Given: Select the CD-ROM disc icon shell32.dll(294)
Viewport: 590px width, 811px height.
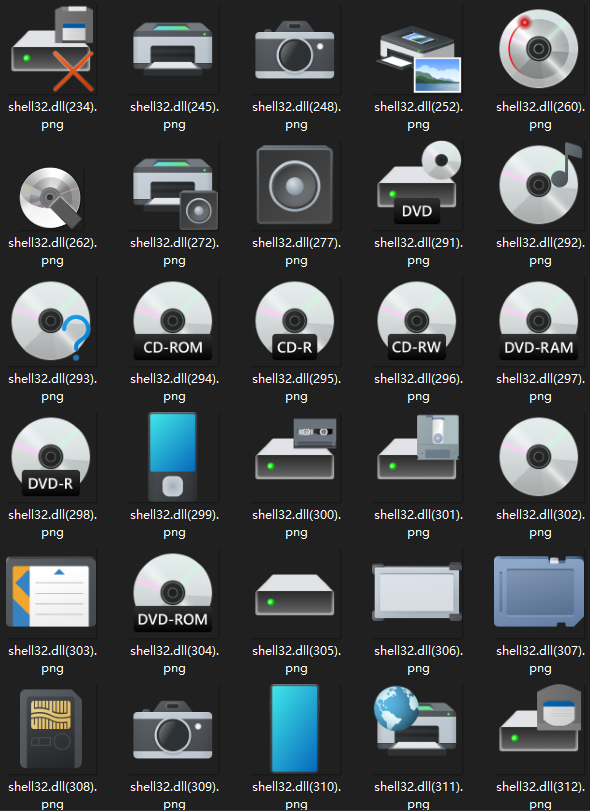Looking at the screenshot, I should pos(173,321).
